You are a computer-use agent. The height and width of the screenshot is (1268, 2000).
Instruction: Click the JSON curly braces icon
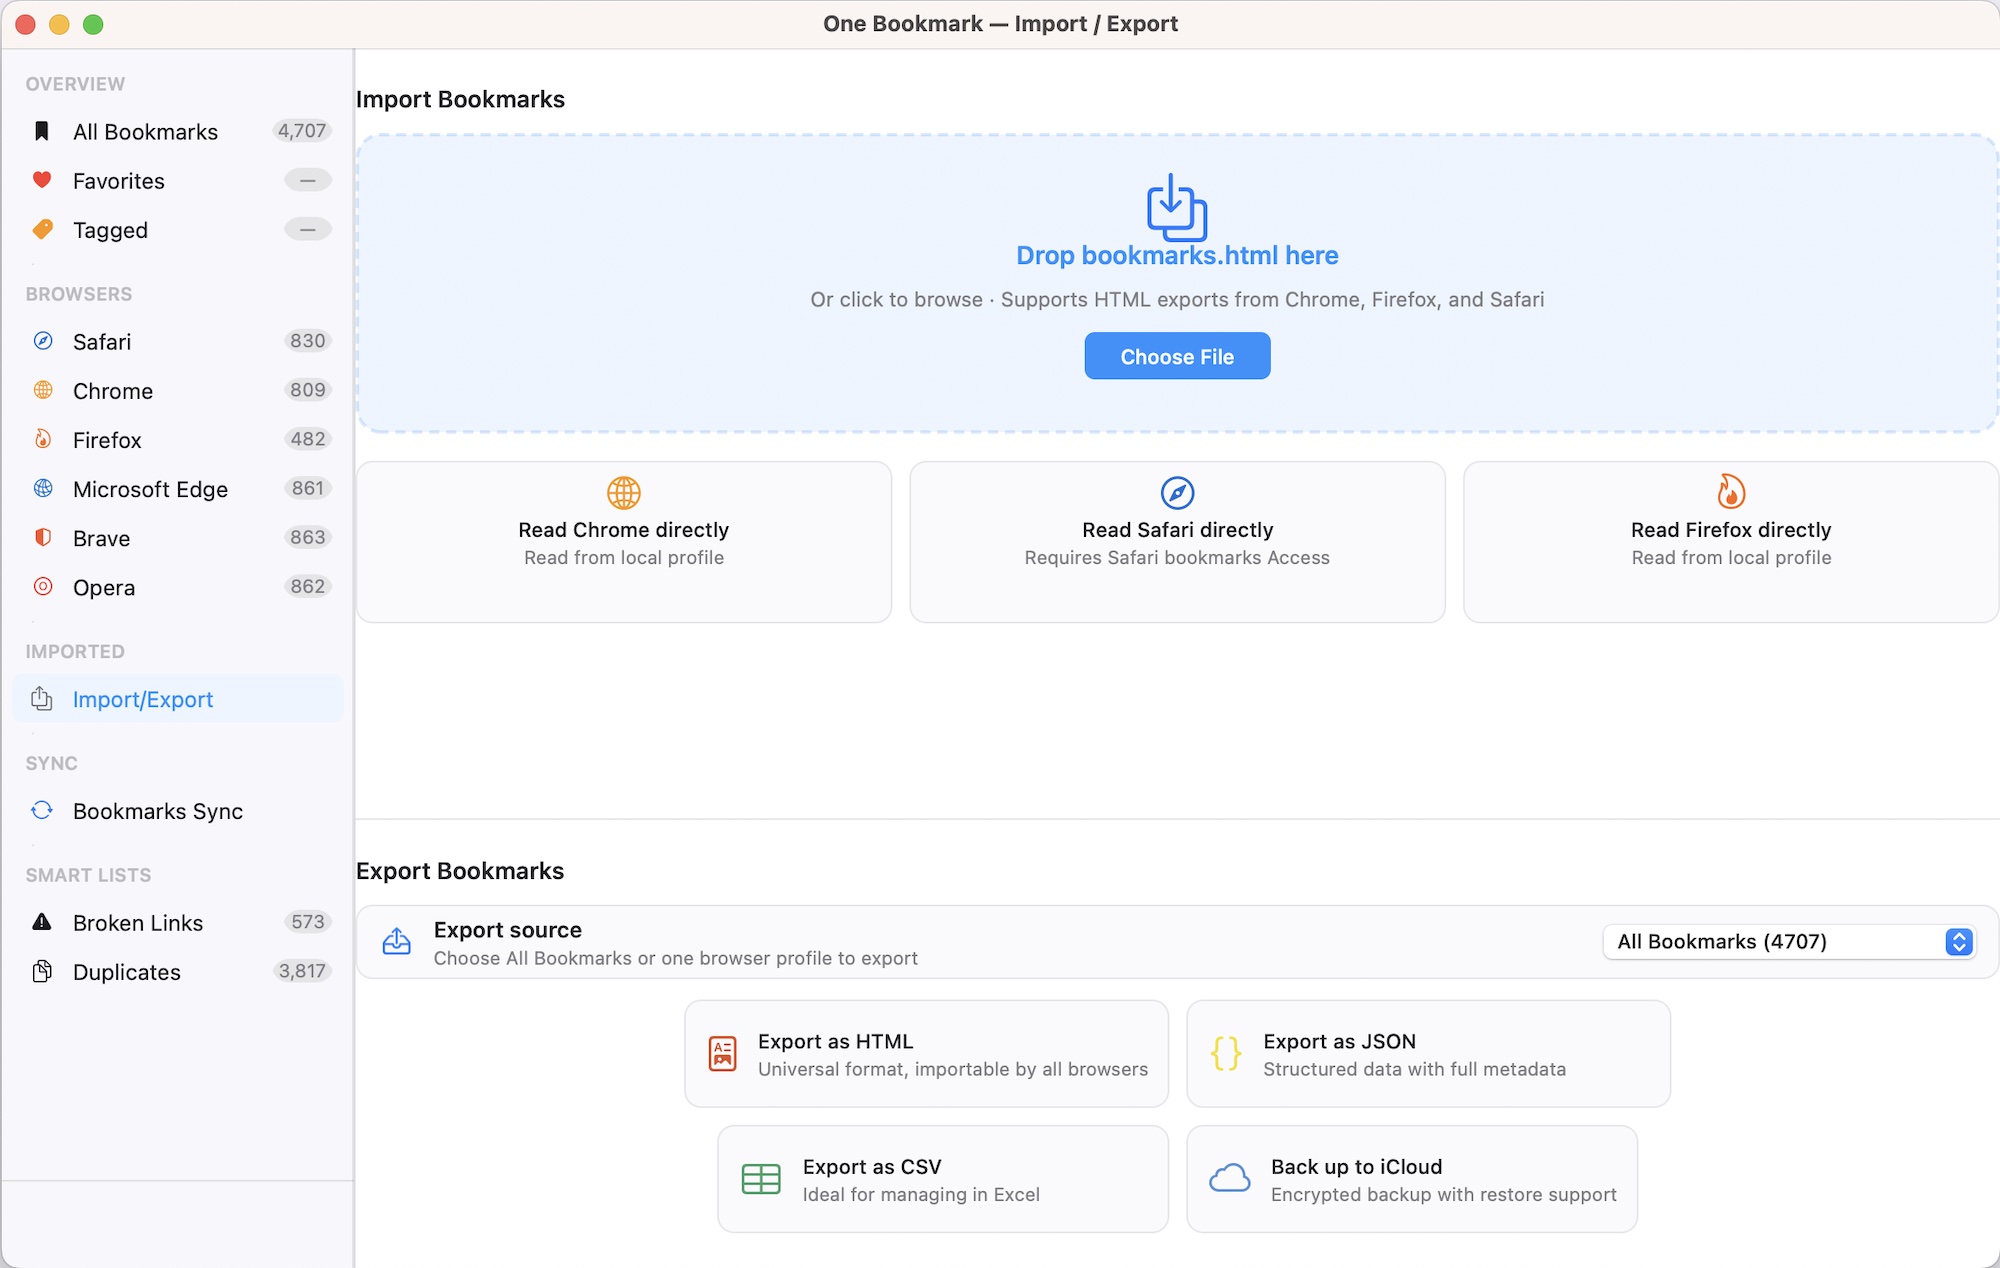1226,1054
